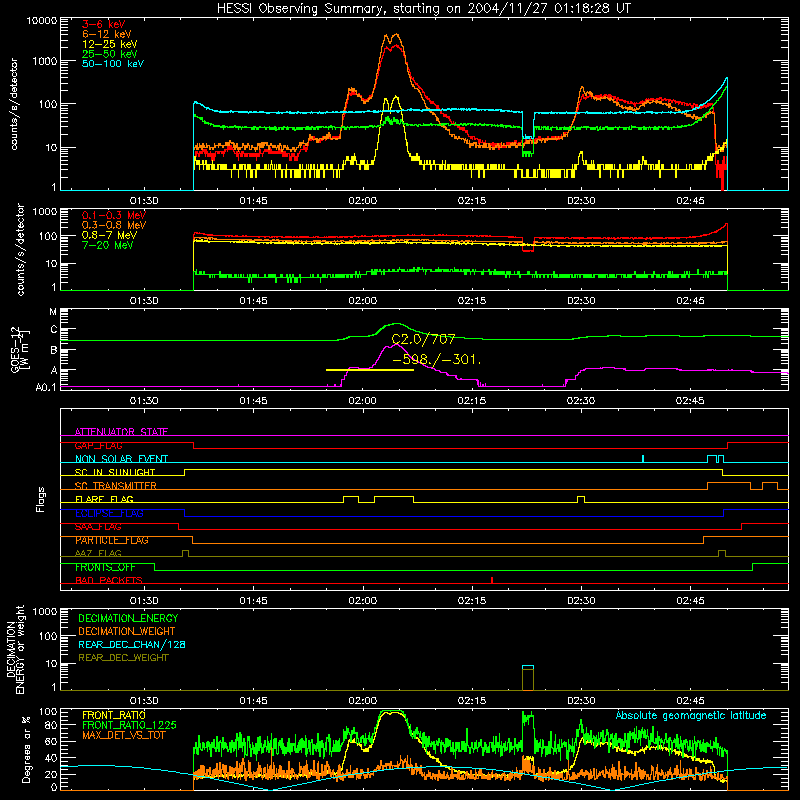The image size is (800, 800).
Task: Click the REAR_DEC_WEIGHT legend label
Action: point(123,658)
